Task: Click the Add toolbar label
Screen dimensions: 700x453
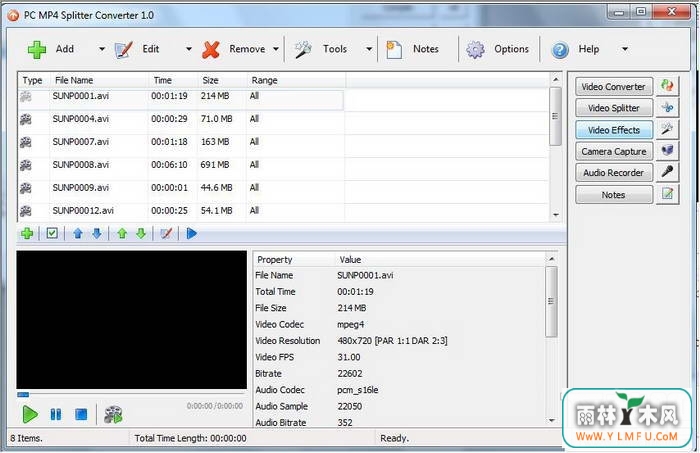Action: click(65, 49)
